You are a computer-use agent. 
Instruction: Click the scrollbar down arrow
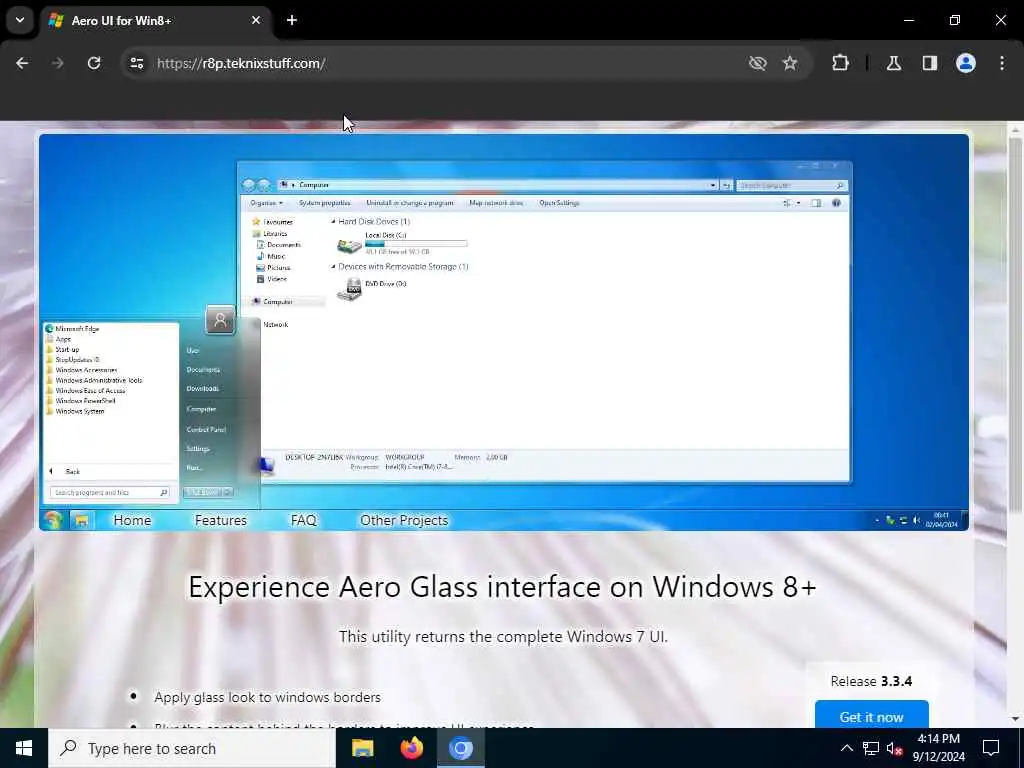click(x=1015, y=719)
